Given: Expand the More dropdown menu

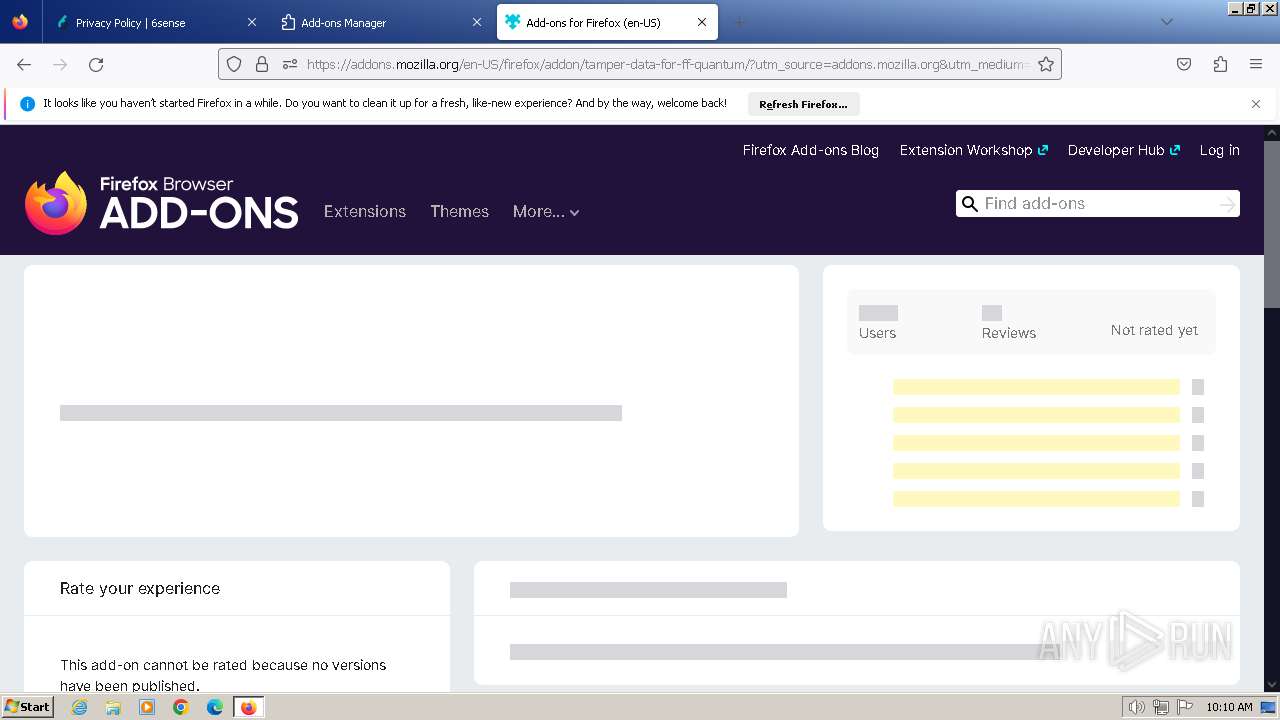Looking at the screenshot, I should point(546,211).
